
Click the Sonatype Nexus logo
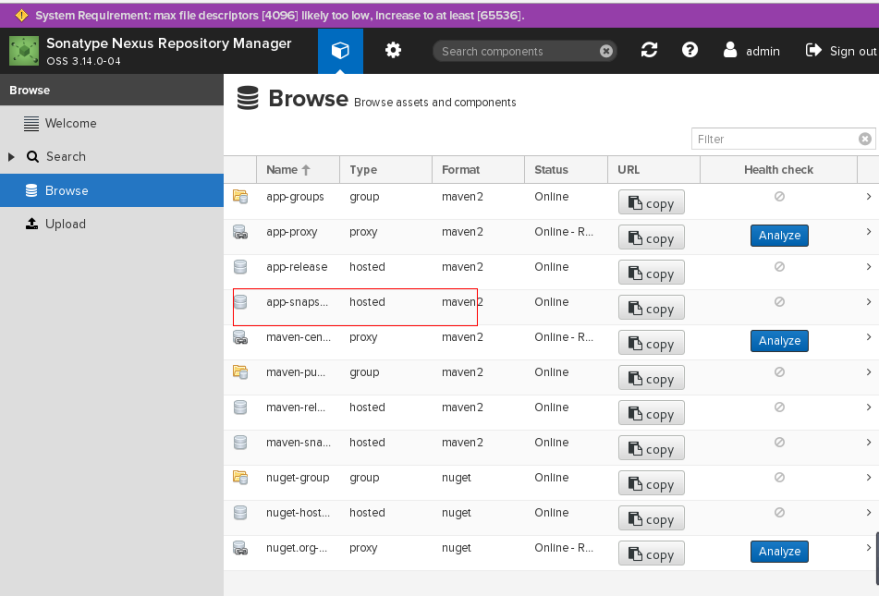23,51
